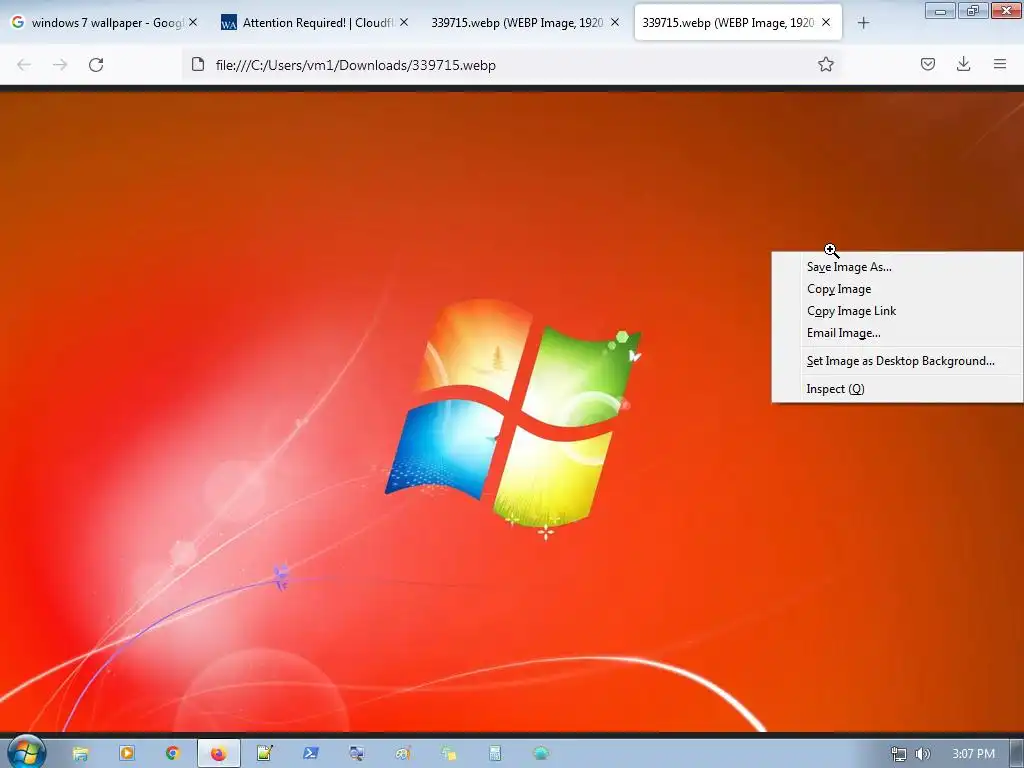Open the Firefox hamburger application menu
1024x768 pixels.
[1000, 64]
